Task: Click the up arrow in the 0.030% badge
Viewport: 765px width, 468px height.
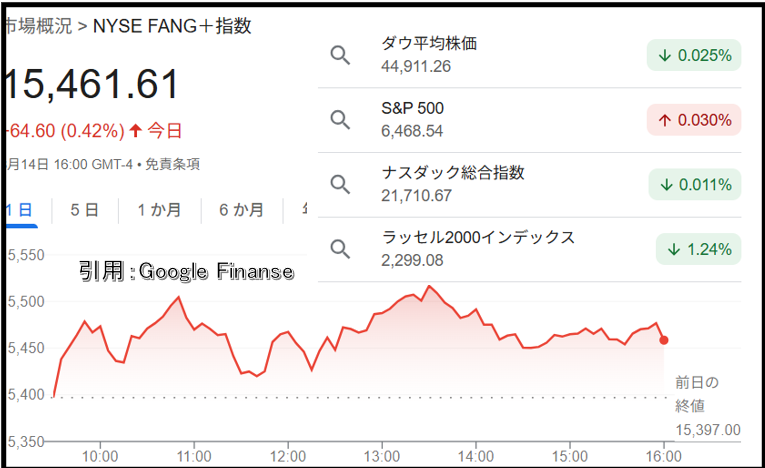Action: [x=664, y=120]
